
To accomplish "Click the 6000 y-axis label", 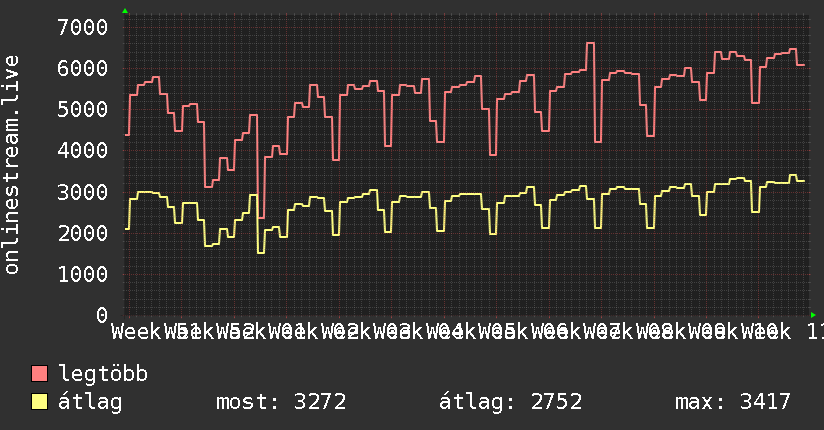I will pyautogui.click(x=83, y=68).
